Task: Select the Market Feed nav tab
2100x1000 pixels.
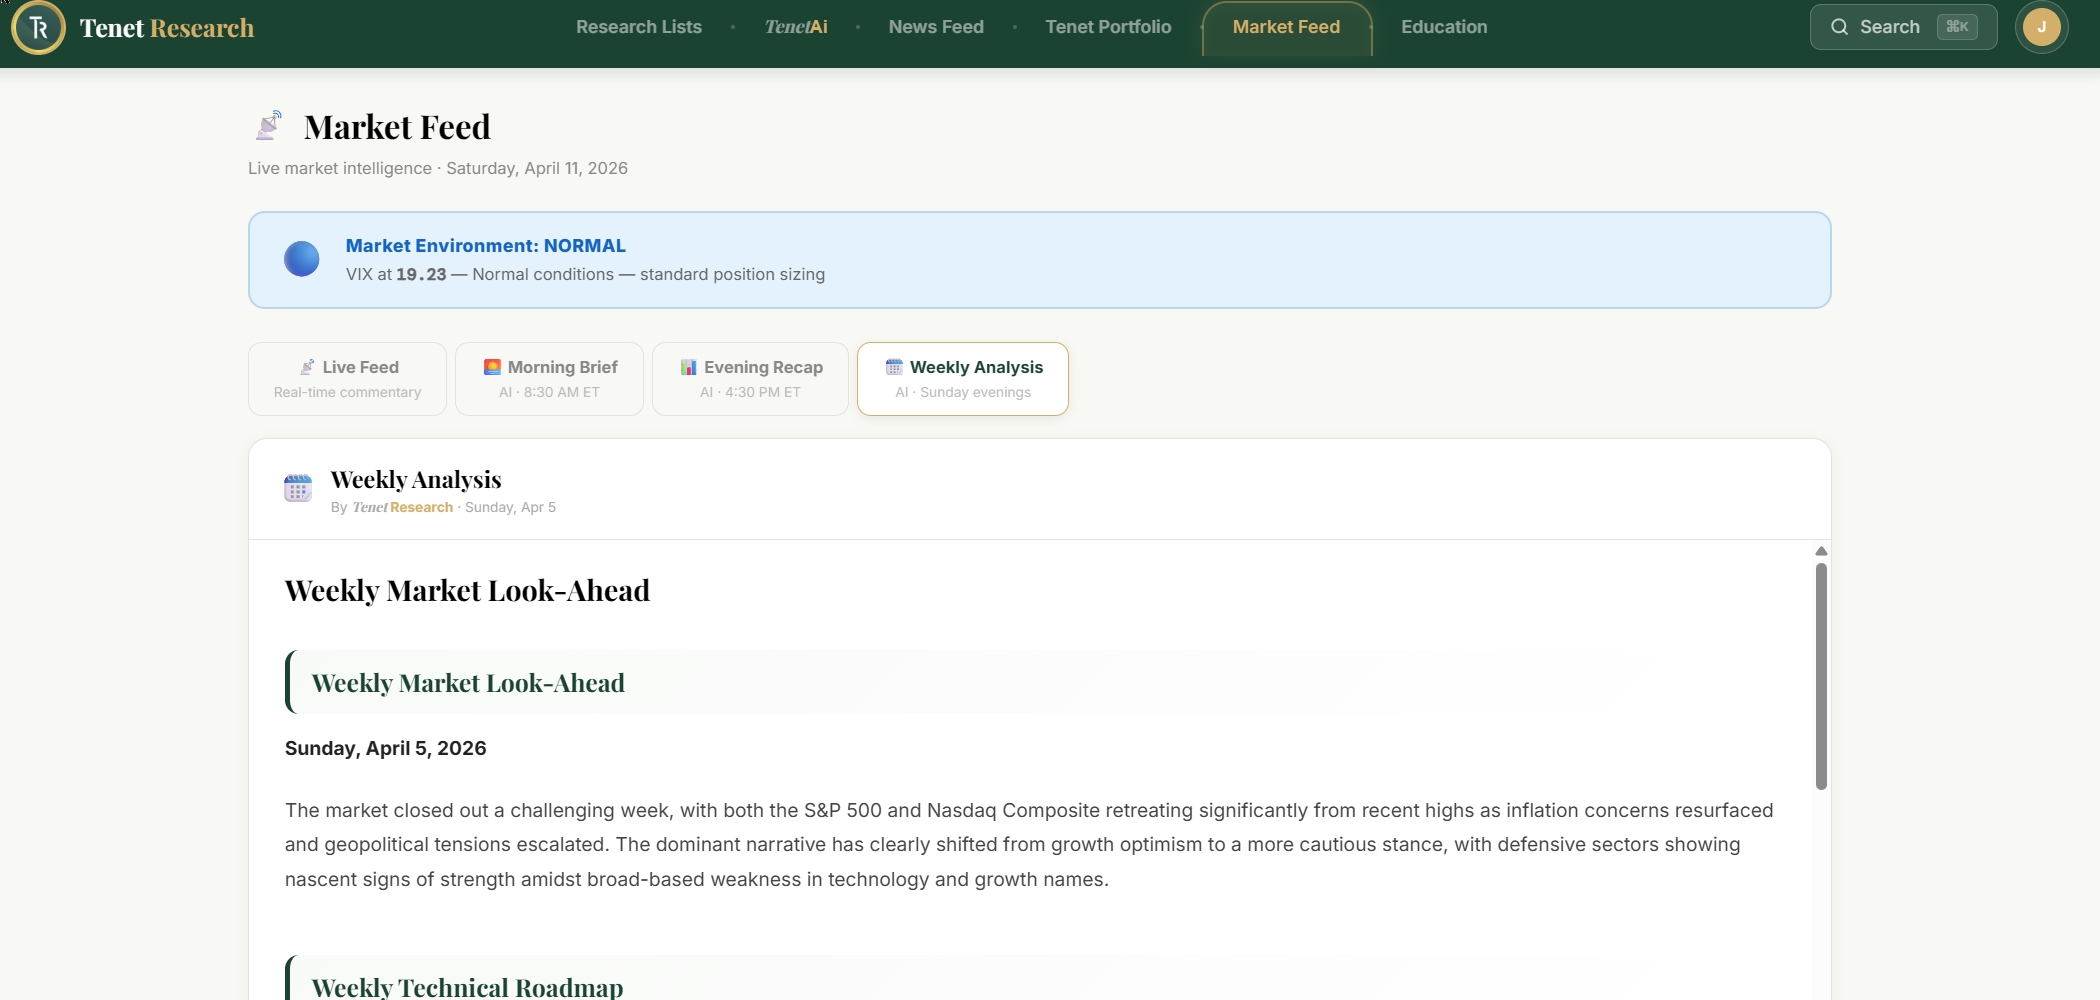Action: tap(1286, 27)
